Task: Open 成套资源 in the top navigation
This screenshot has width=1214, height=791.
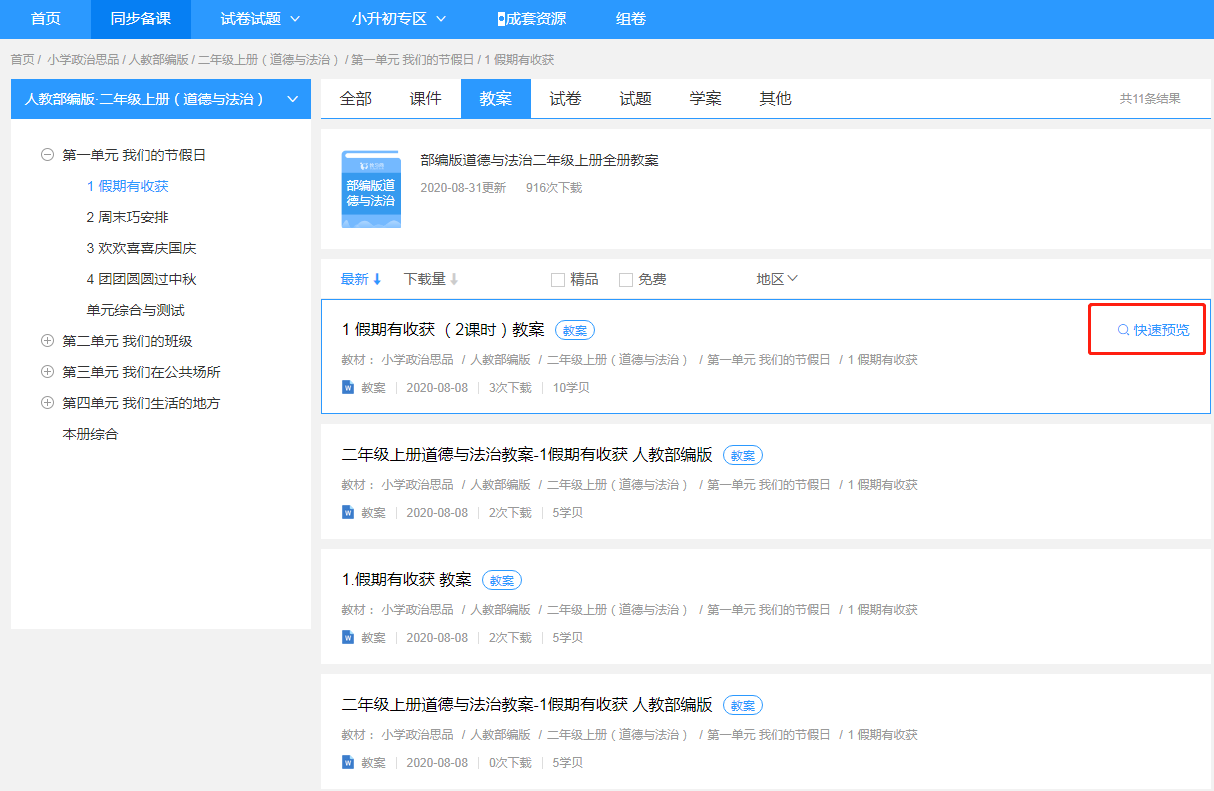Action: [531, 19]
